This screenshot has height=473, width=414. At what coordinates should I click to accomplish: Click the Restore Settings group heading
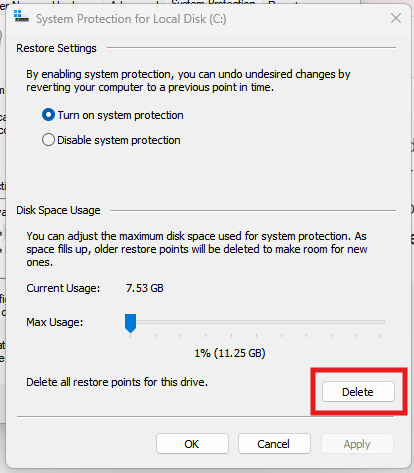(56, 48)
